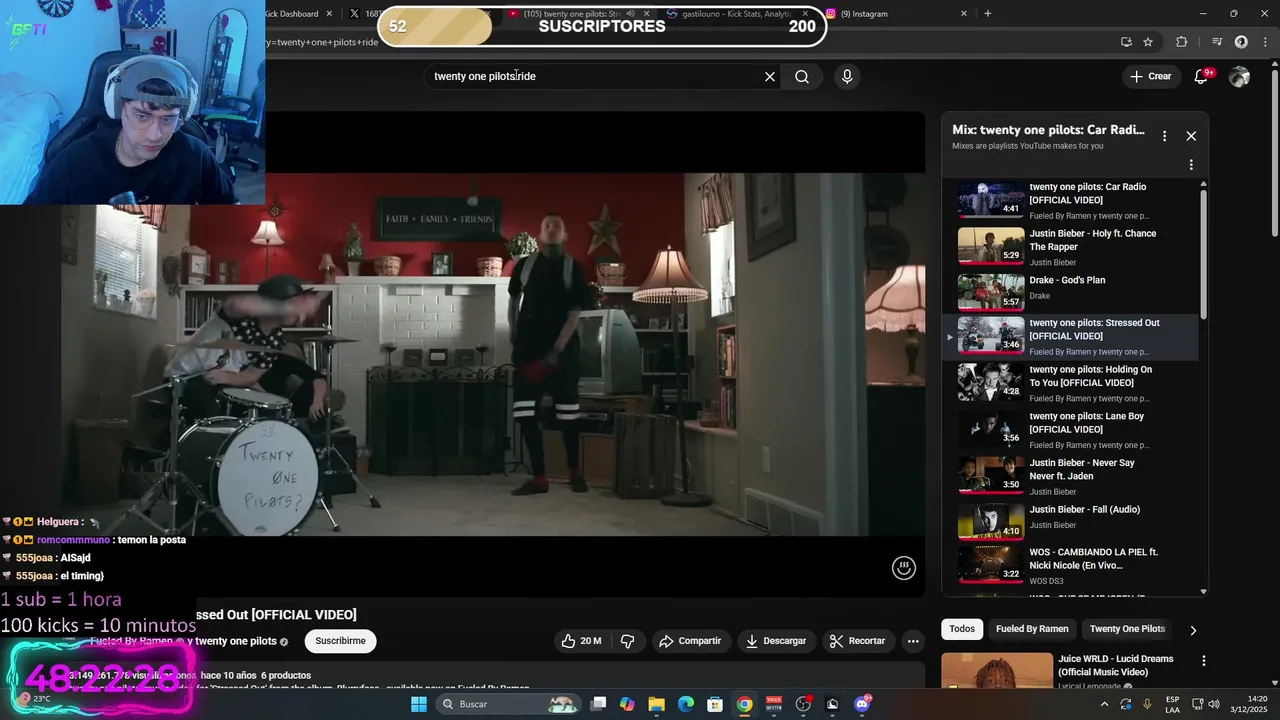
Task: Clear the YouTube search box text
Action: 770,76
